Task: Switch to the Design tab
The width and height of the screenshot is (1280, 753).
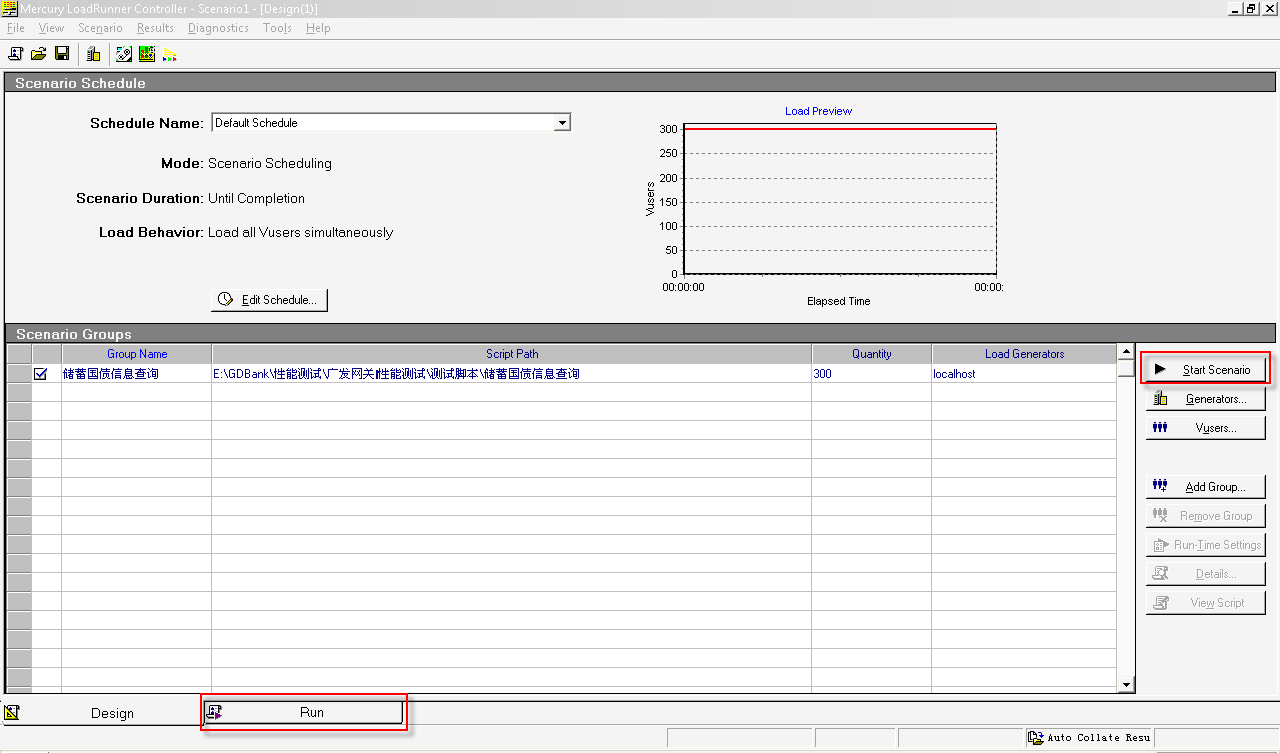Action: [x=102, y=713]
